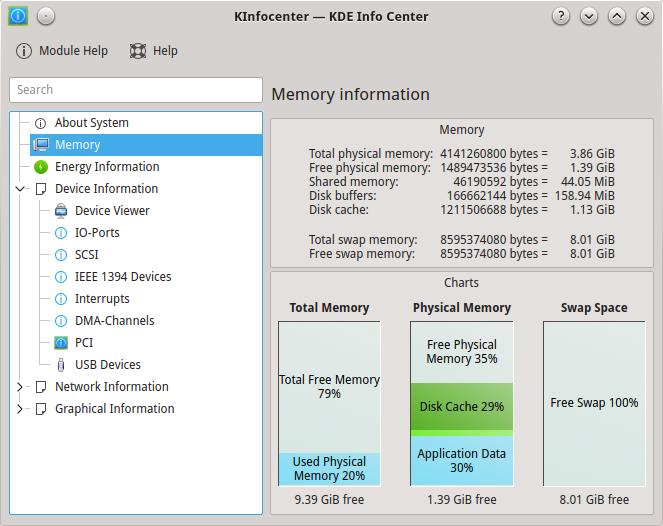Viewport: 663px width, 526px height.
Task: Open Energy Information via its green icon
Action: coord(41,167)
